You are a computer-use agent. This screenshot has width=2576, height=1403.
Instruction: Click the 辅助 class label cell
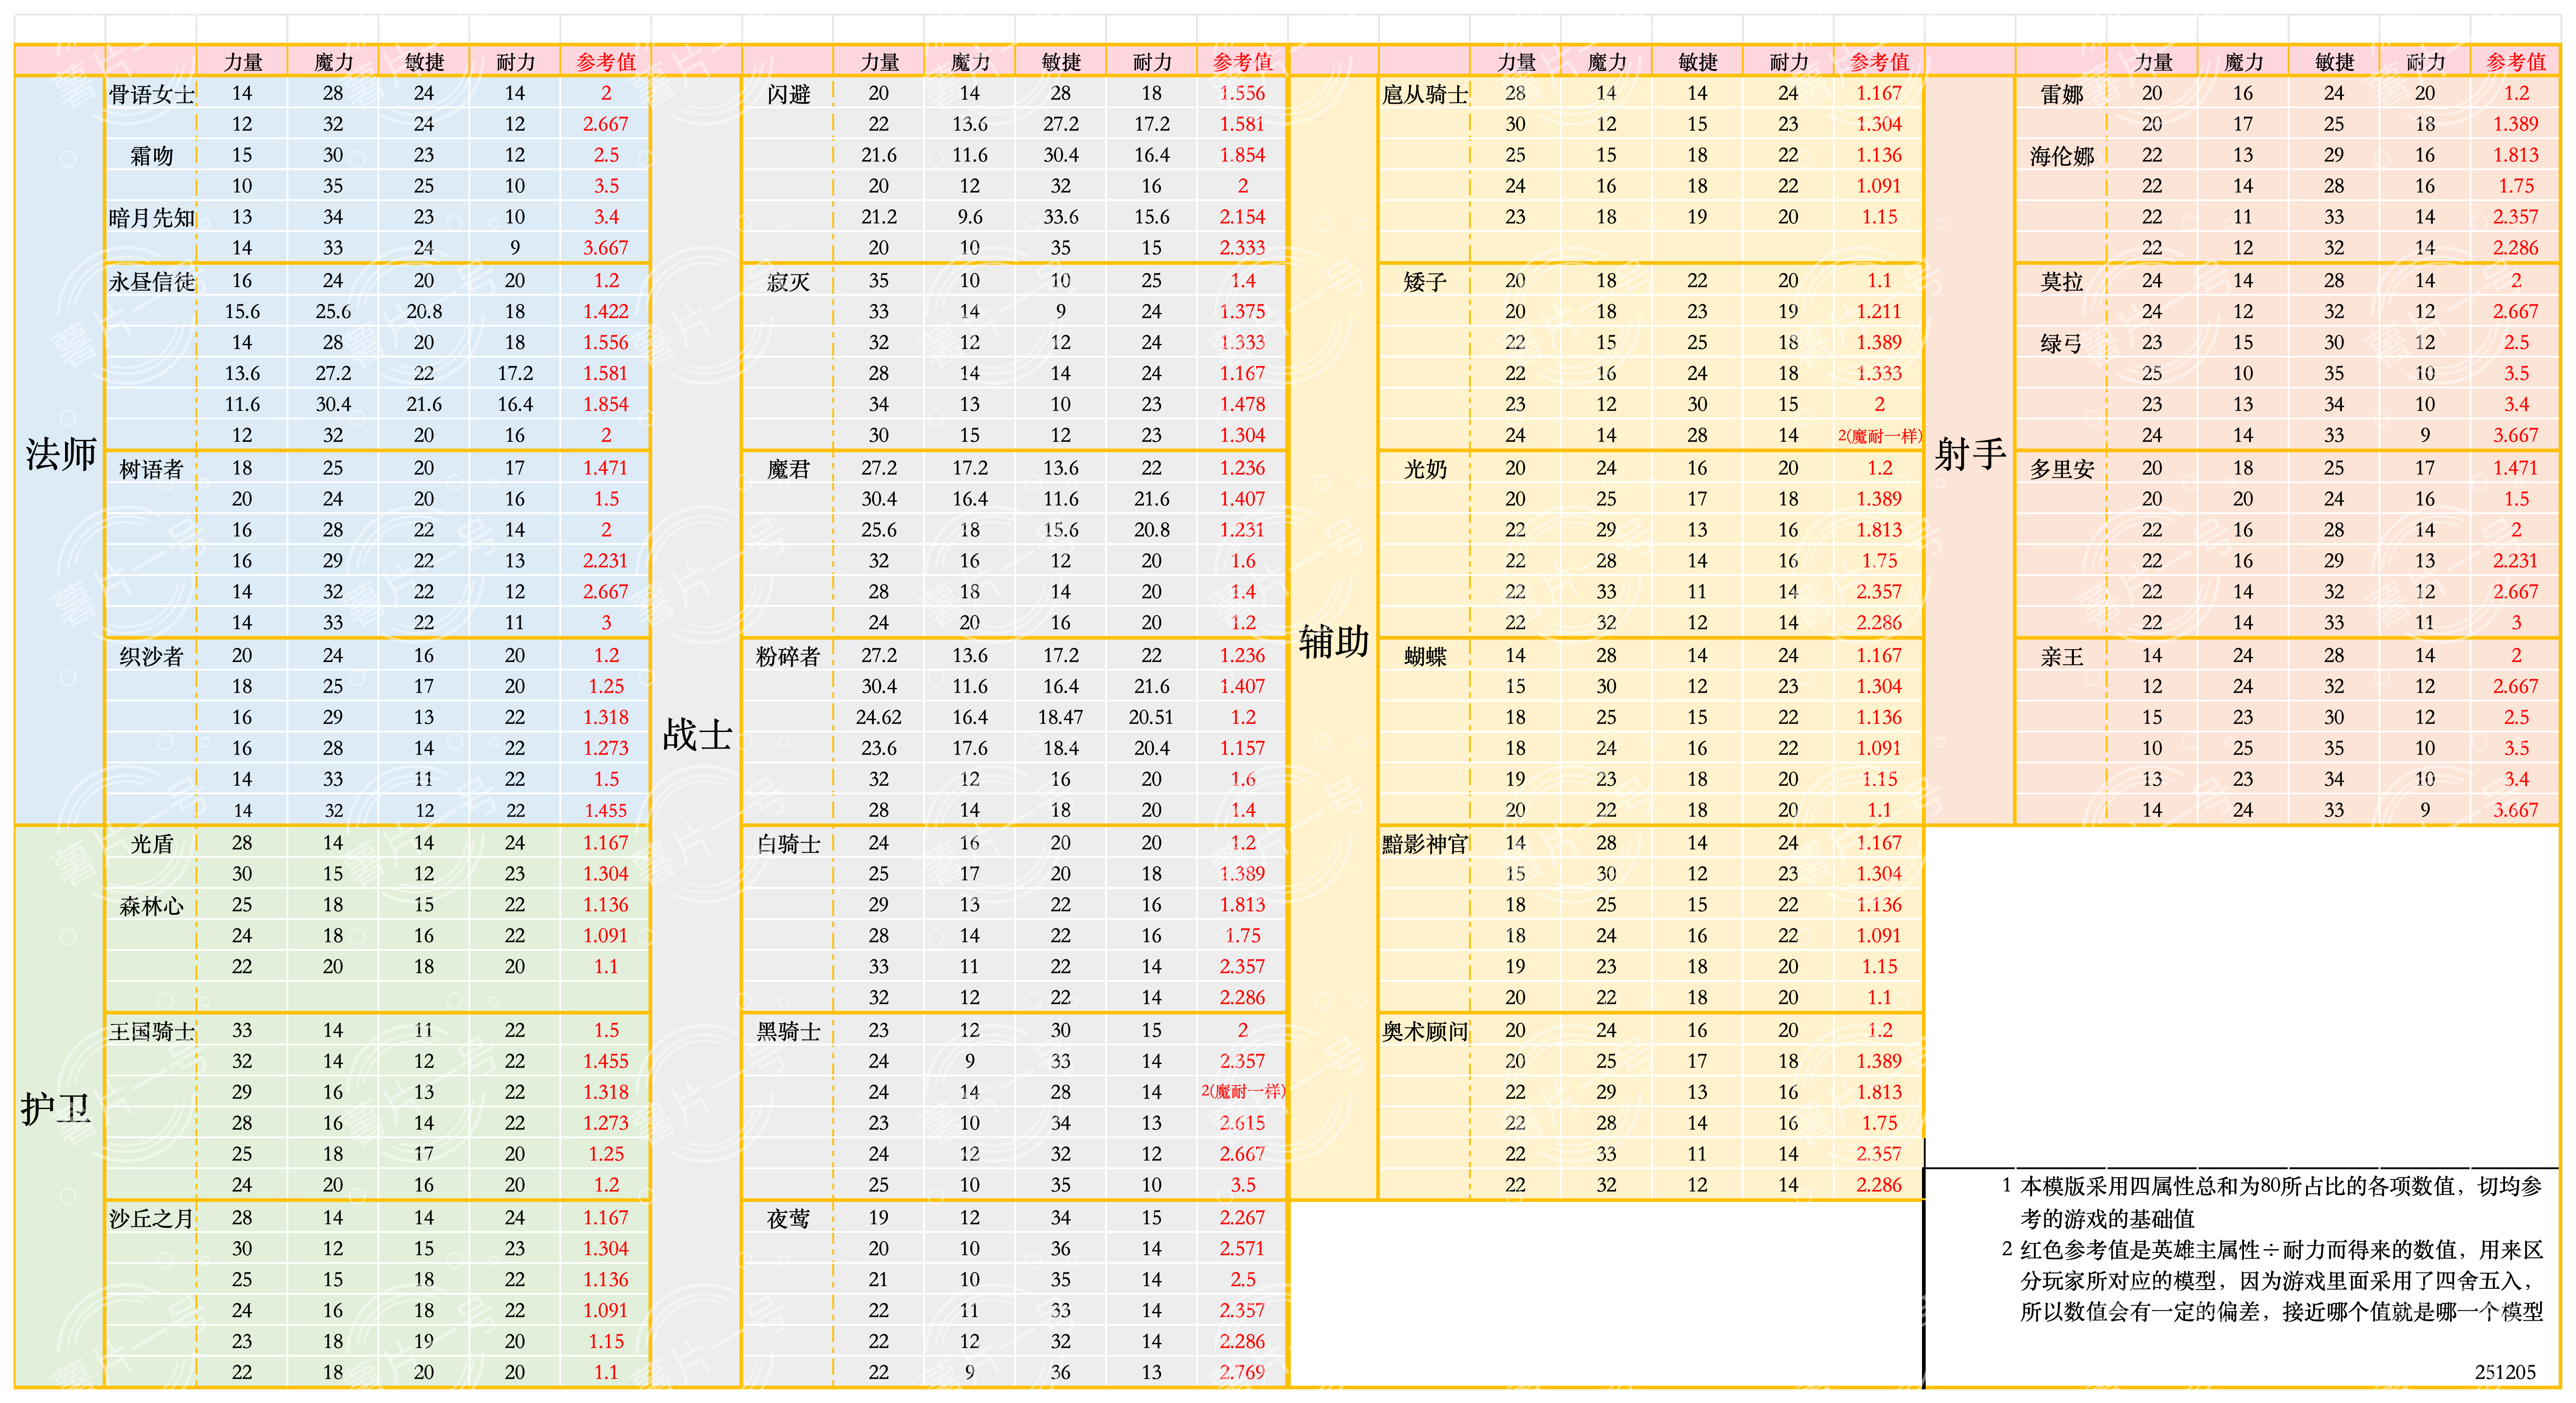(x=1333, y=641)
